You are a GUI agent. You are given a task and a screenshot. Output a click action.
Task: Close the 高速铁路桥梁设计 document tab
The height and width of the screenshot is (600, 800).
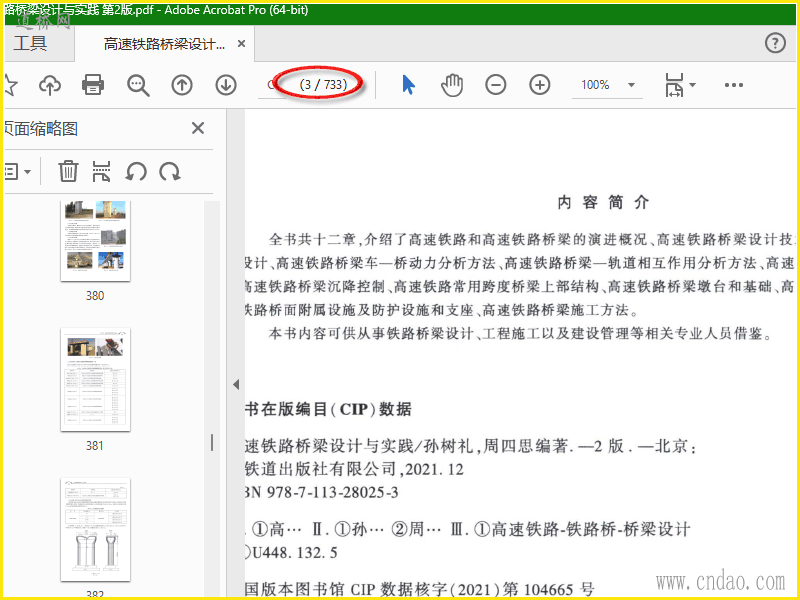pos(241,44)
